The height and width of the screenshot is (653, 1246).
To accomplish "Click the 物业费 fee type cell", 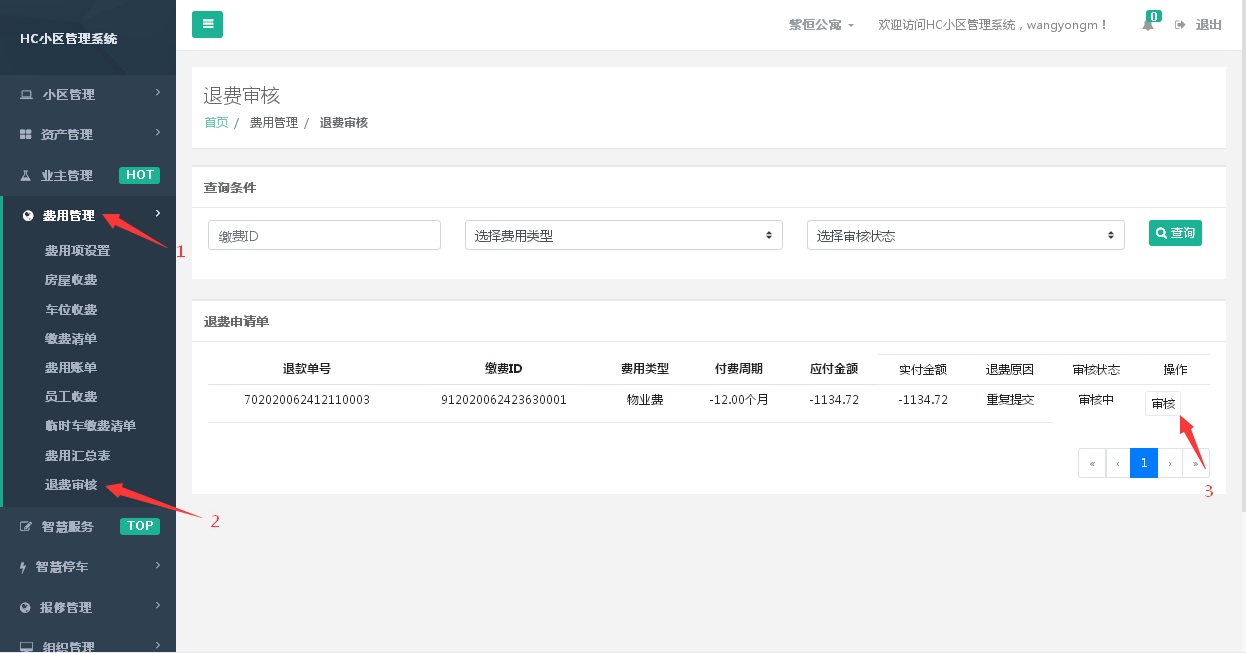I will (645, 400).
